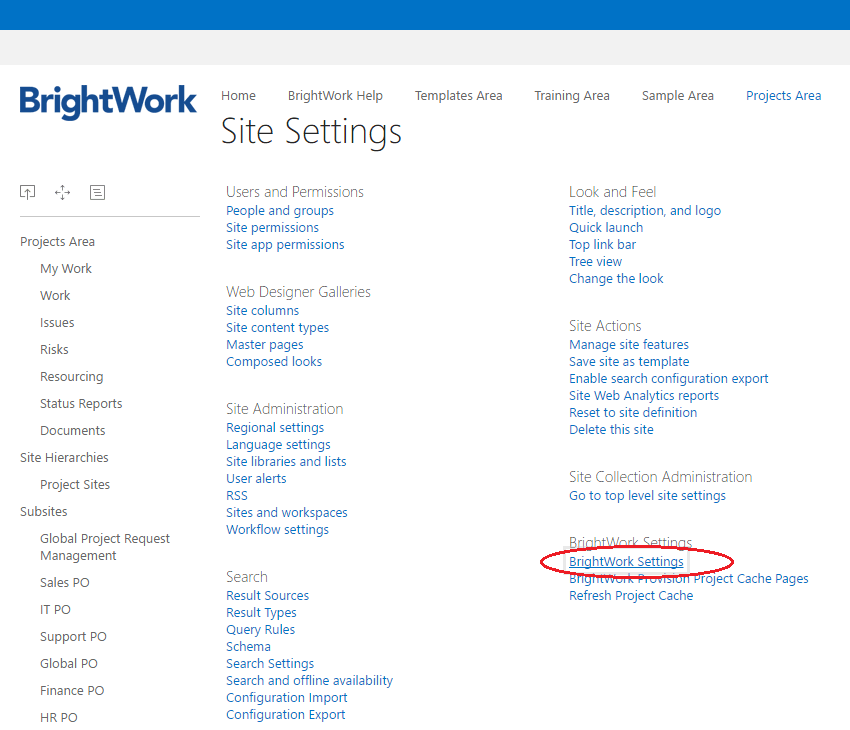The height and width of the screenshot is (730, 850).
Task: Go to the Training Area tab
Action: (572, 96)
